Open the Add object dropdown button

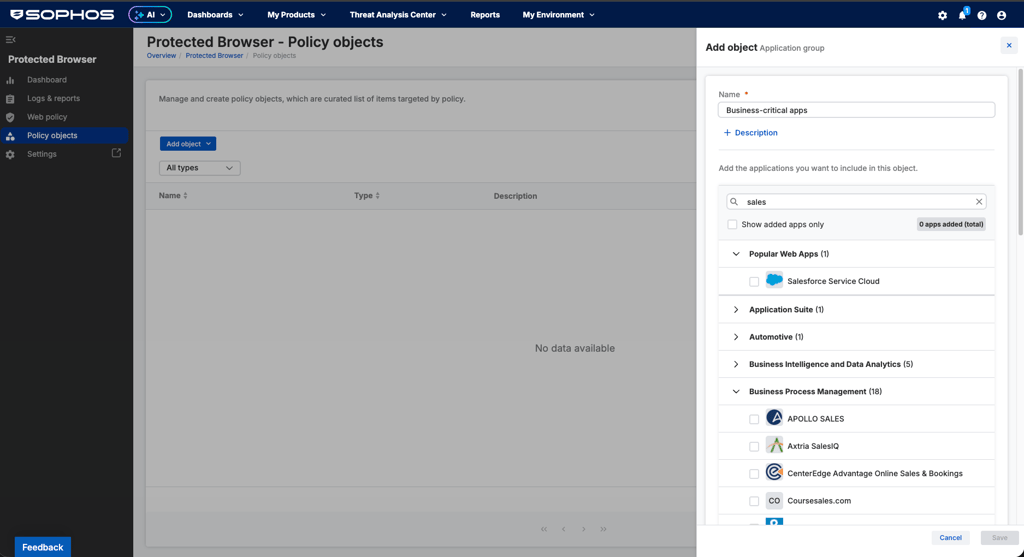coord(188,144)
